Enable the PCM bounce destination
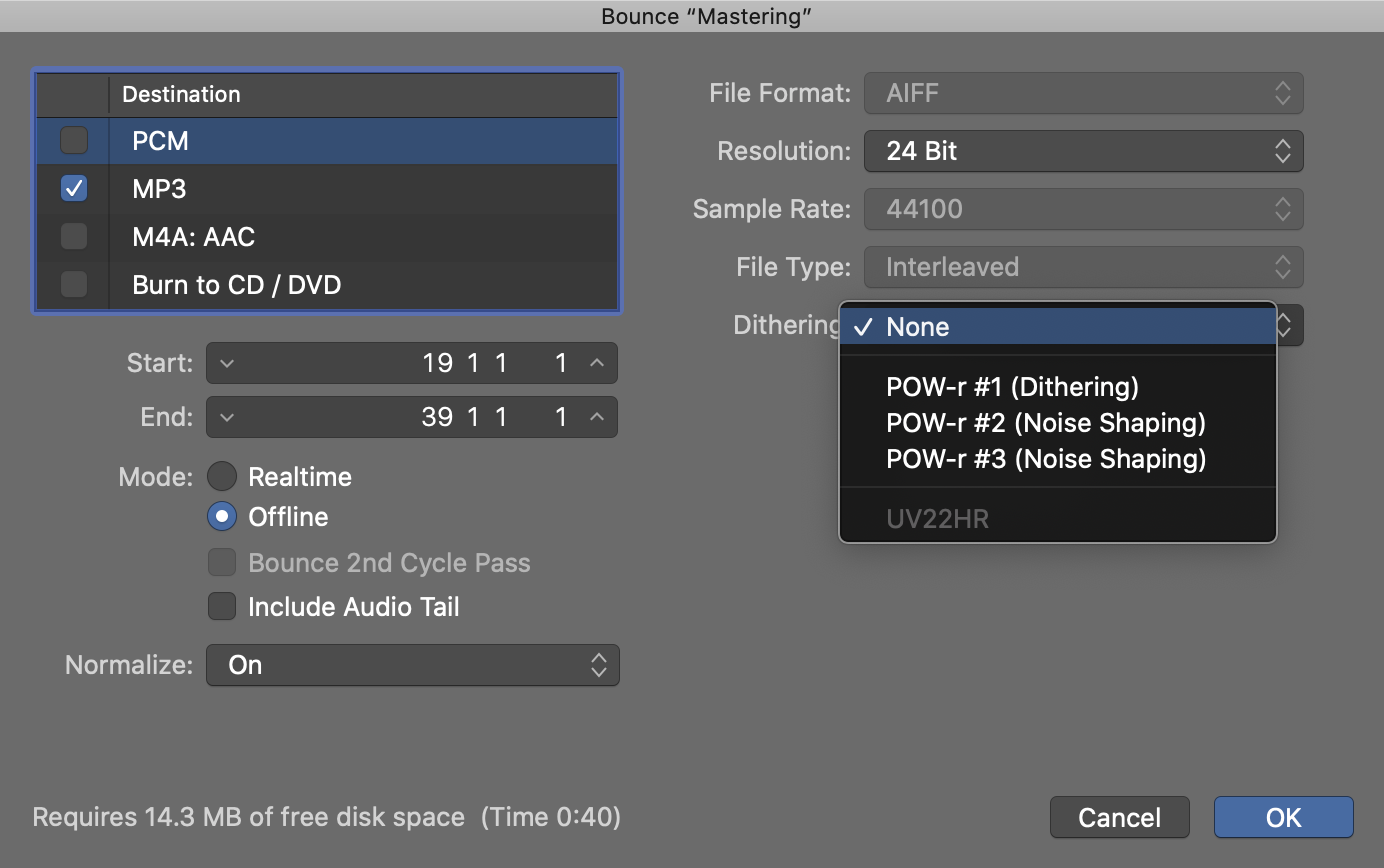Image resolution: width=1384 pixels, height=868 pixels. pos(74,140)
